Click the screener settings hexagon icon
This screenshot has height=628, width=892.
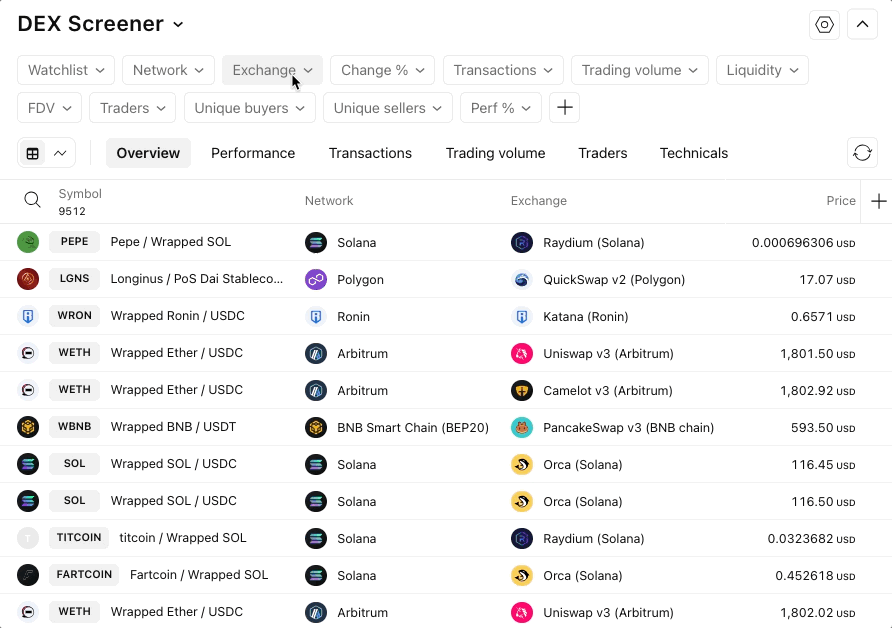pos(825,25)
